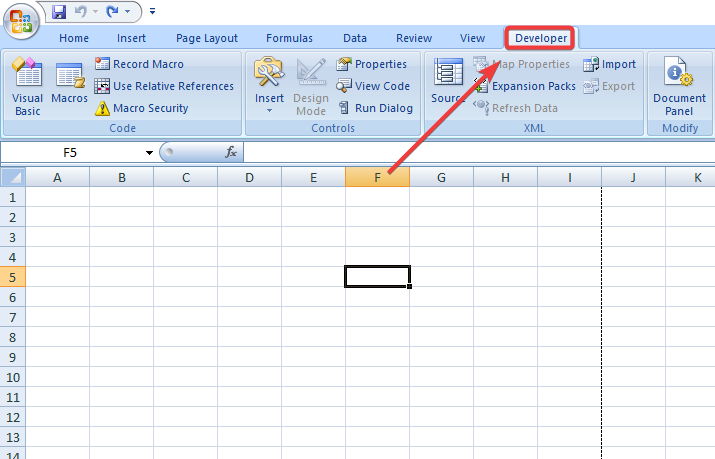Click the Save icon in Quick Access Toolbar

59,11
